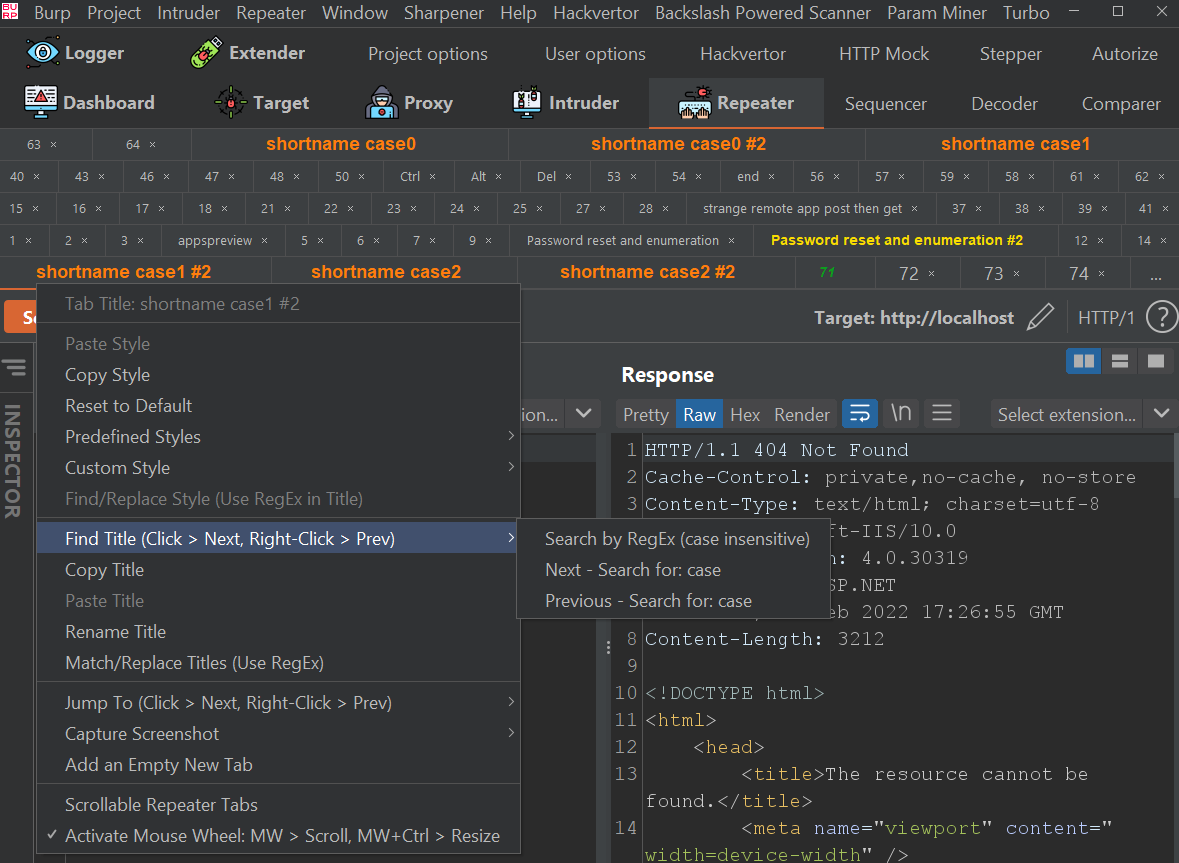This screenshot has height=863, width=1179.
Task: Close the Ctrl tab
Action: [432, 177]
